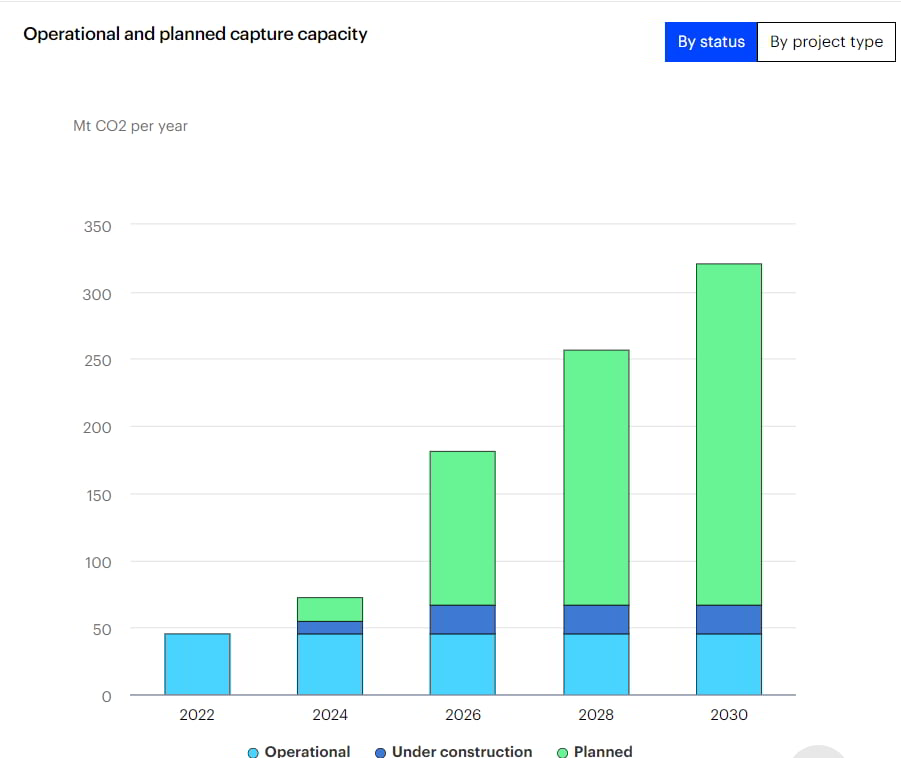Click the 2026 Under construction segment

[463, 620]
